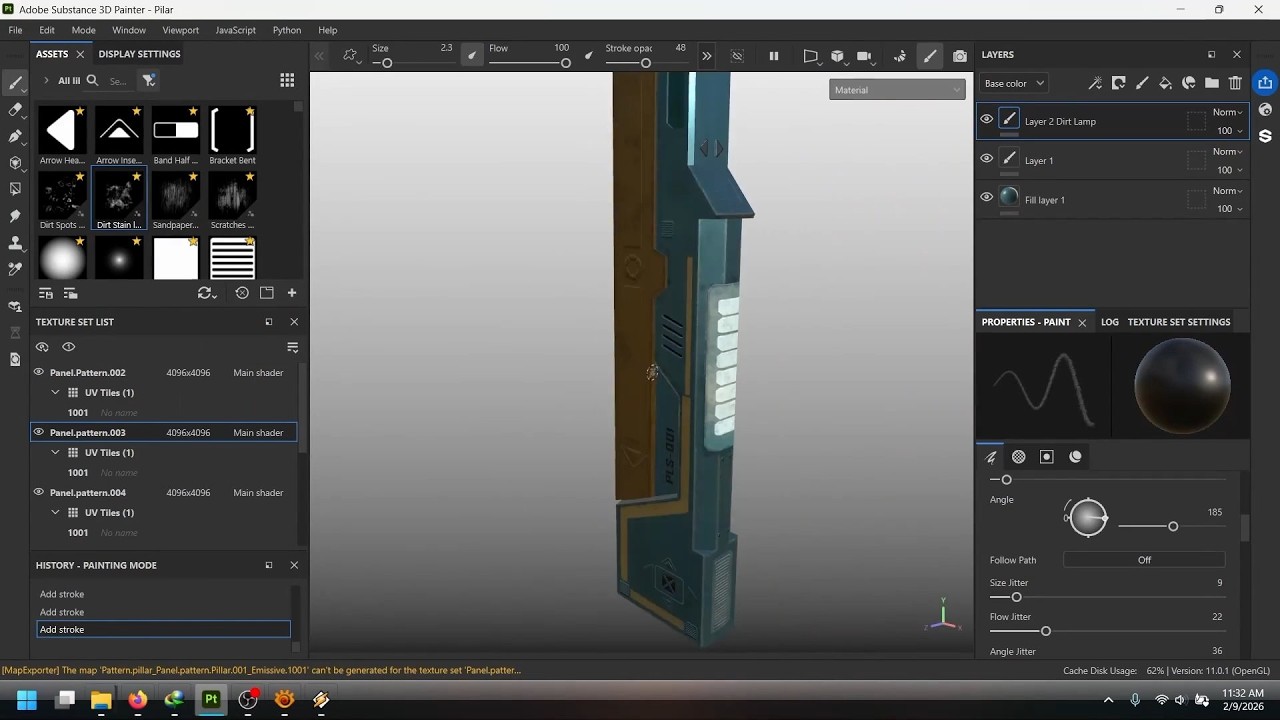
Task: Select the Eraser tool
Action: 15,110
